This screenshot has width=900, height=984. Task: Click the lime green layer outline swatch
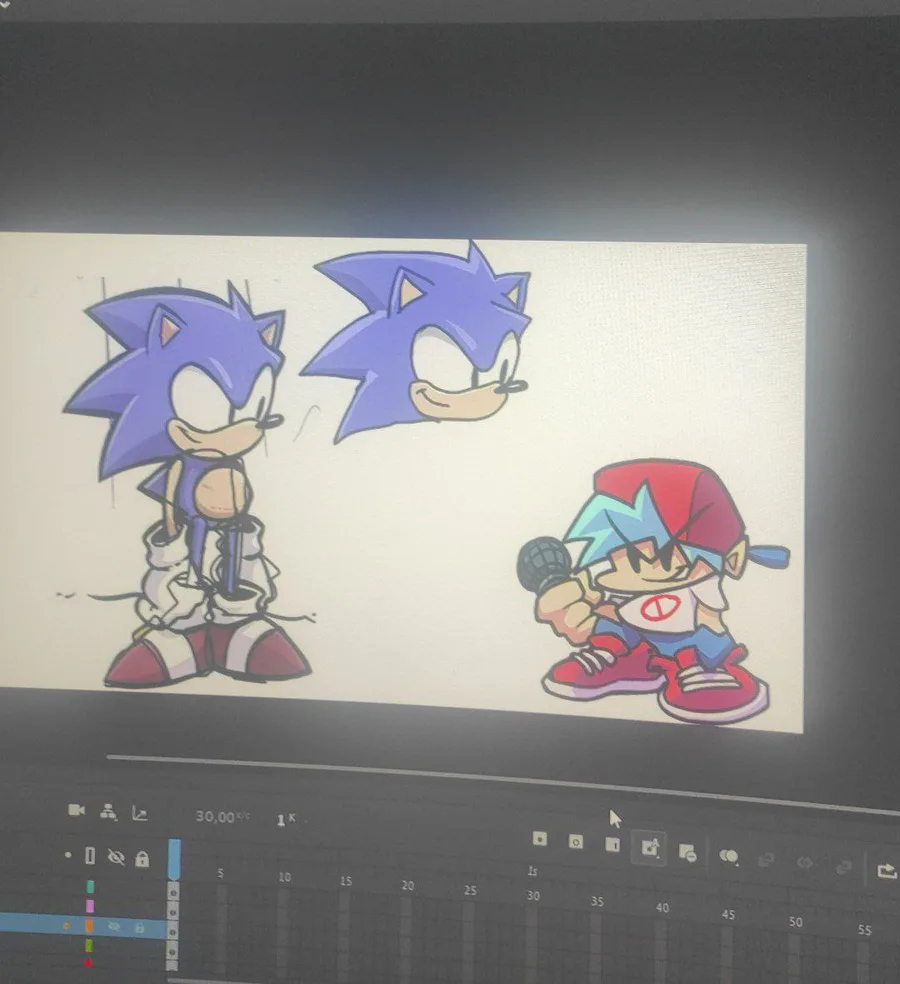coord(89,944)
